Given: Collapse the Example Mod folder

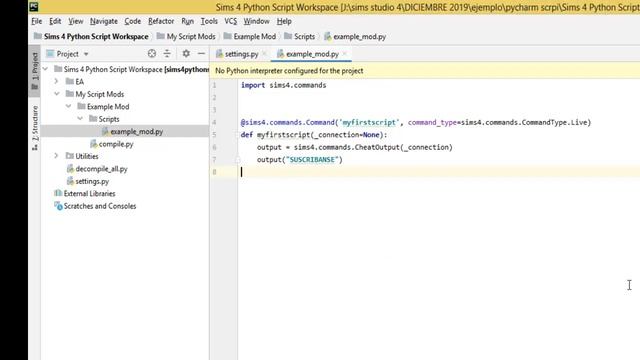Looking at the screenshot, I should pyautogui.click(x=68, y=107).
